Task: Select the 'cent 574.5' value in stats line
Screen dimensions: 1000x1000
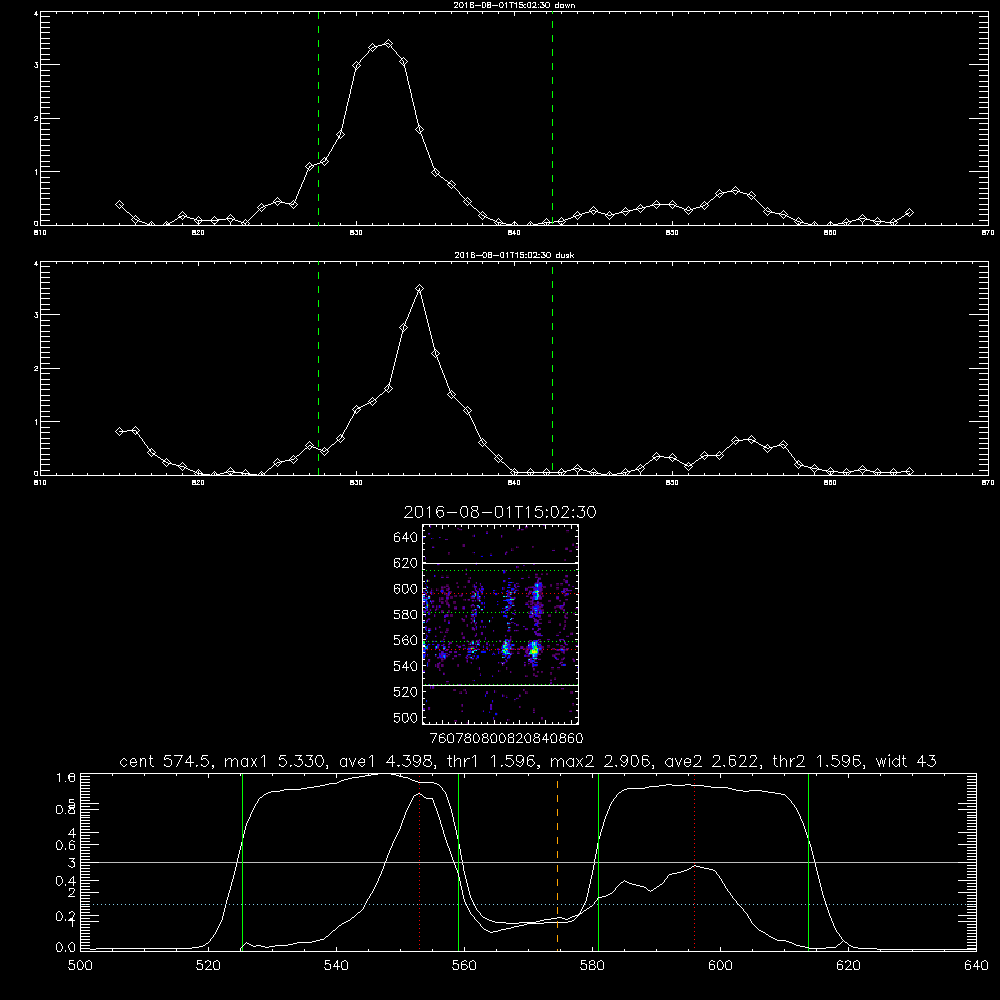Action: pyautogui.click(x=168, y=761)
